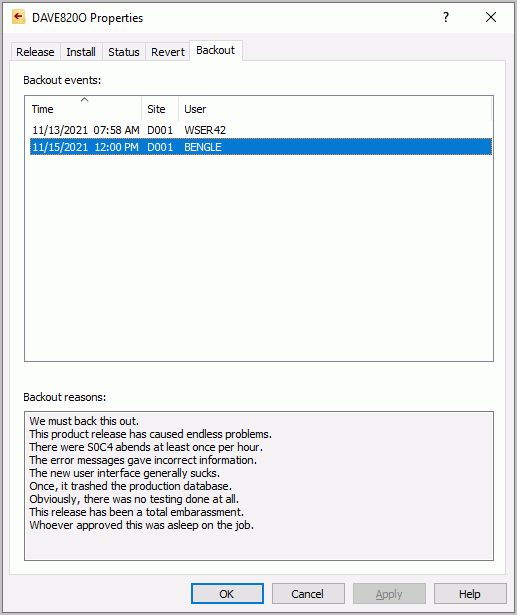Click the sort arrow above Time
517x615 pixels.
click(84, 100)
